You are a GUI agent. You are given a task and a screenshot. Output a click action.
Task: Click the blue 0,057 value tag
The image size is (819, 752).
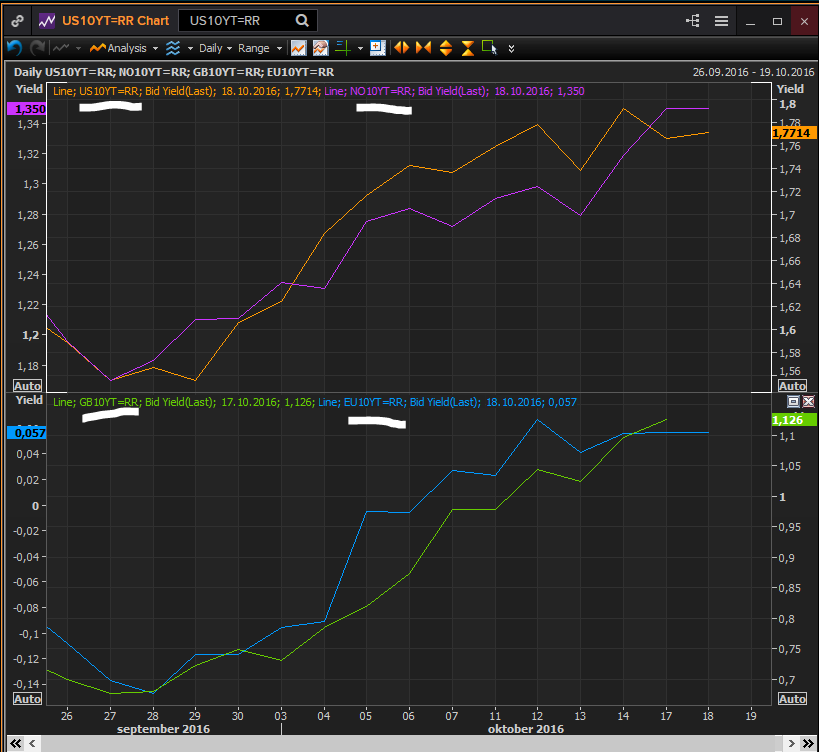26,433
